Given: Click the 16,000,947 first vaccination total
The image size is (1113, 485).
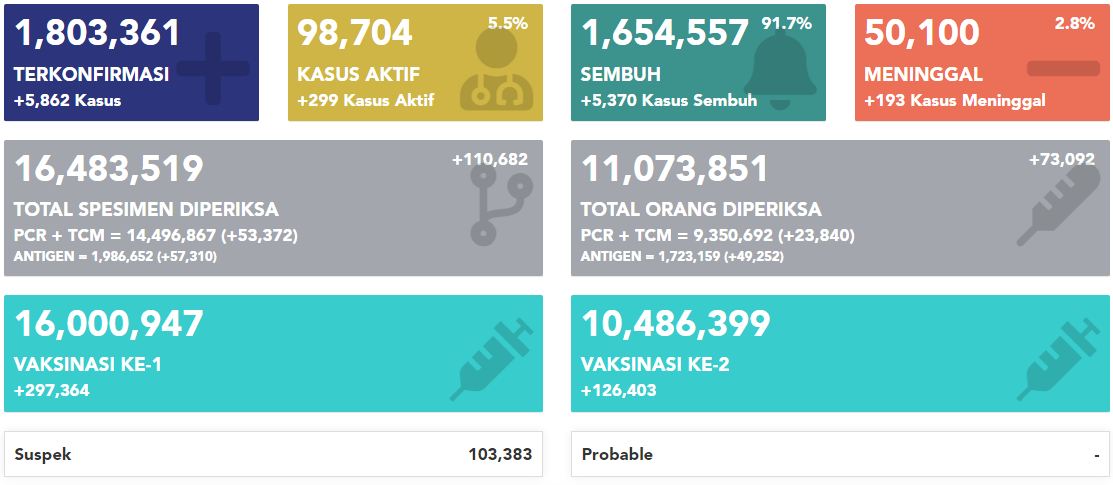Looking at the screenshot, I should click(x=109, y=324).
